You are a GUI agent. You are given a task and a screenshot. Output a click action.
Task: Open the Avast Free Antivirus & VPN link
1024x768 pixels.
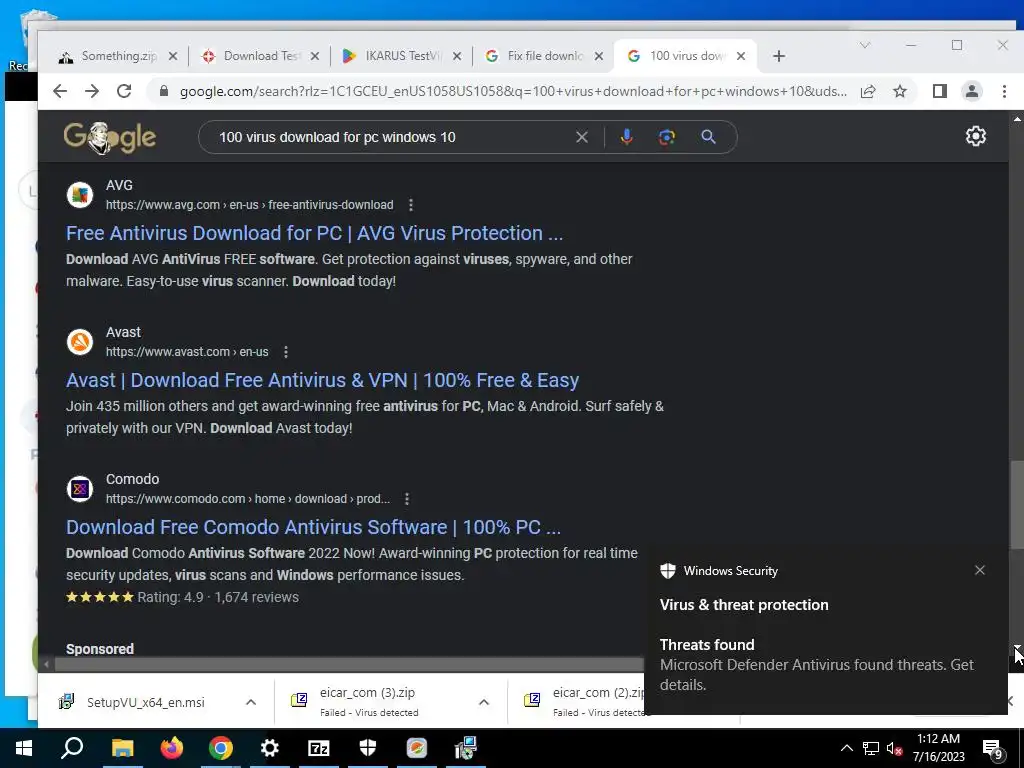[323, 380]
